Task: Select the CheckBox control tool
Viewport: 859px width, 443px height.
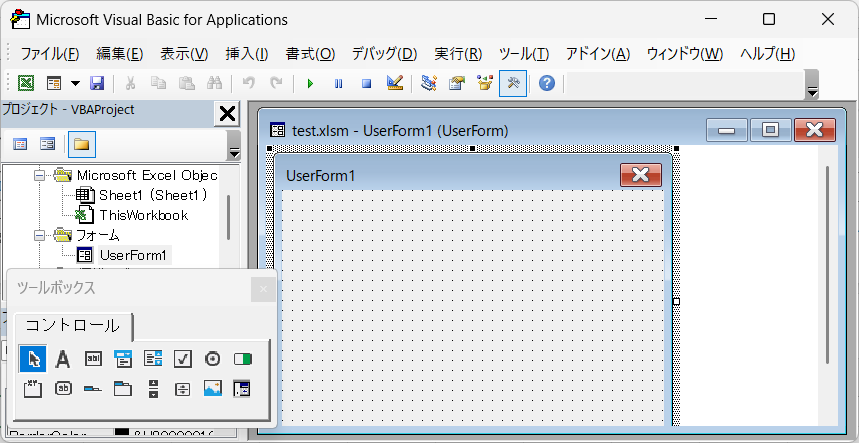Action: click(182, 359)
